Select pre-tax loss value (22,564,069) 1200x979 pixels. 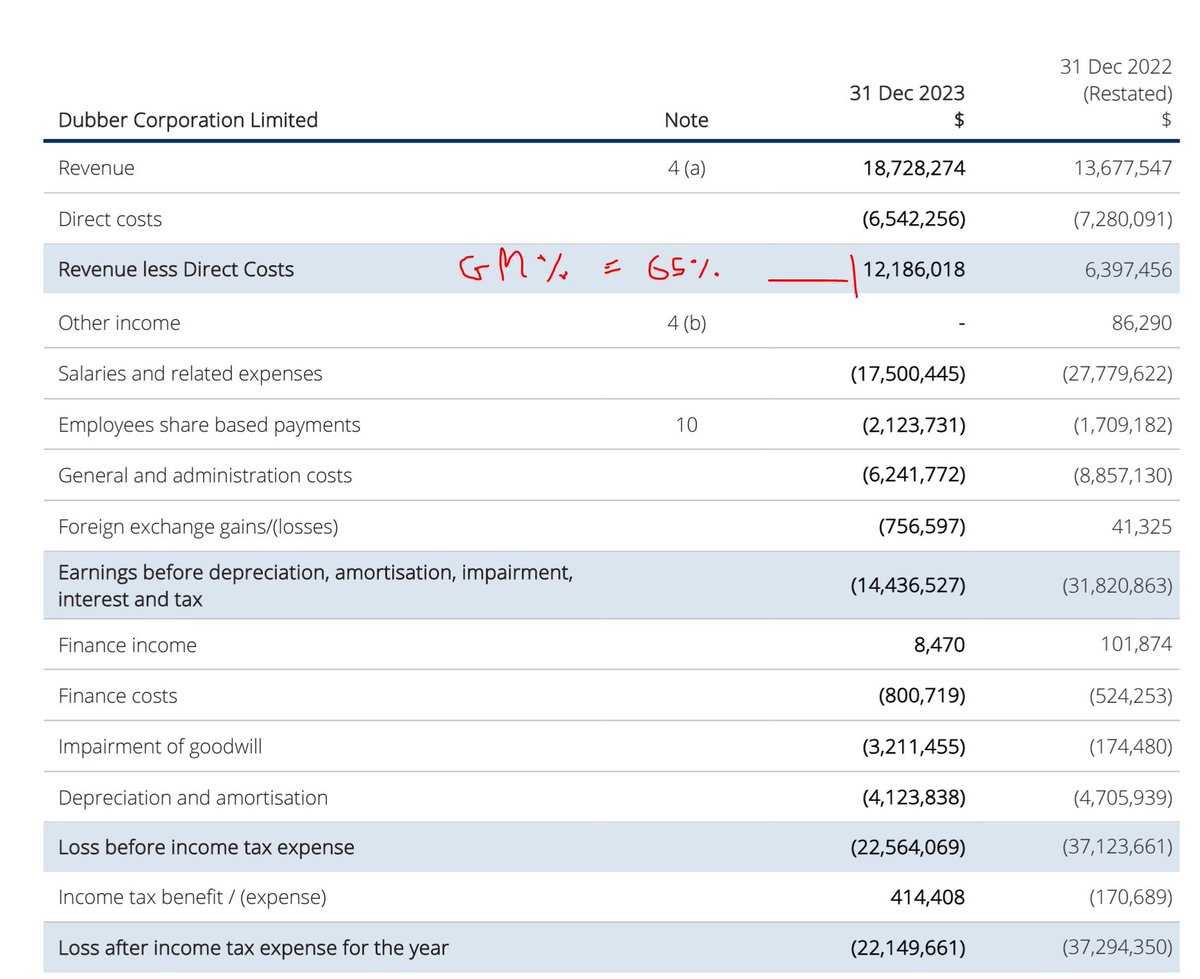[x=908, y=848]
